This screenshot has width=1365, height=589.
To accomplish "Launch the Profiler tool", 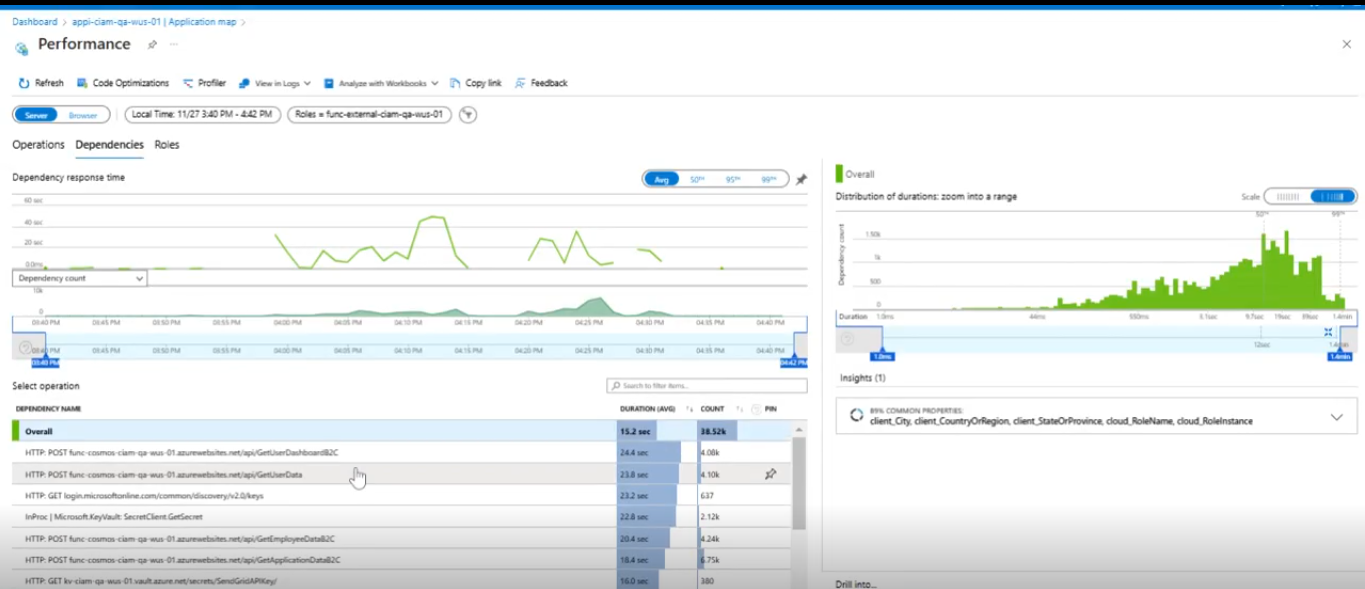I will (x=203, y=84).
